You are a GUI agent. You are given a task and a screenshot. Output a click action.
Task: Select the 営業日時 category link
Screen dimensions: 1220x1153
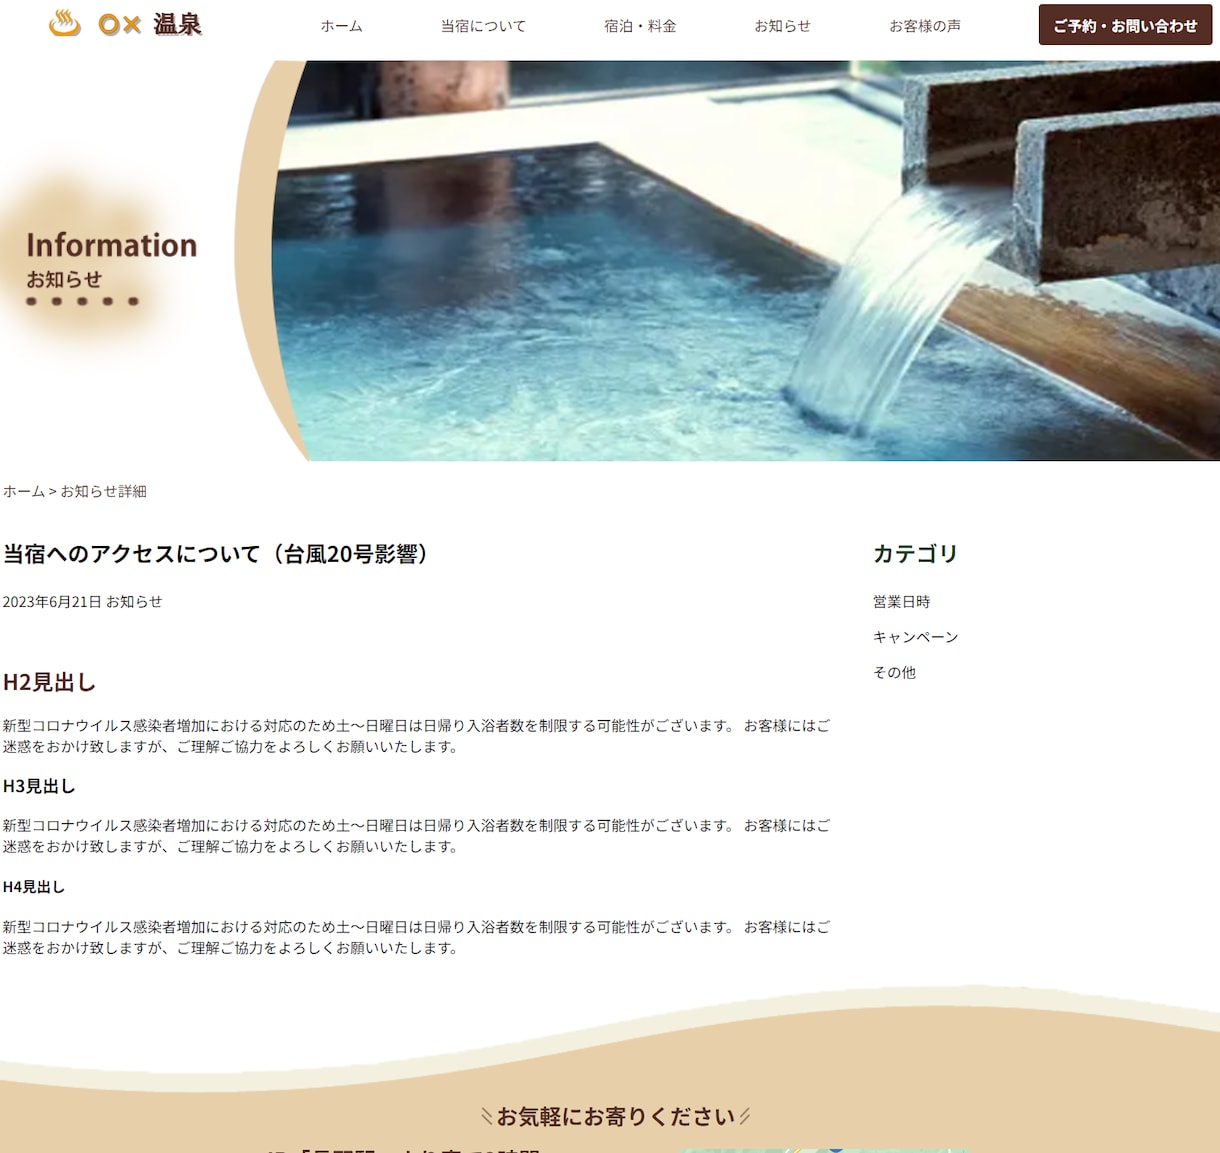[x=901, y=602]
